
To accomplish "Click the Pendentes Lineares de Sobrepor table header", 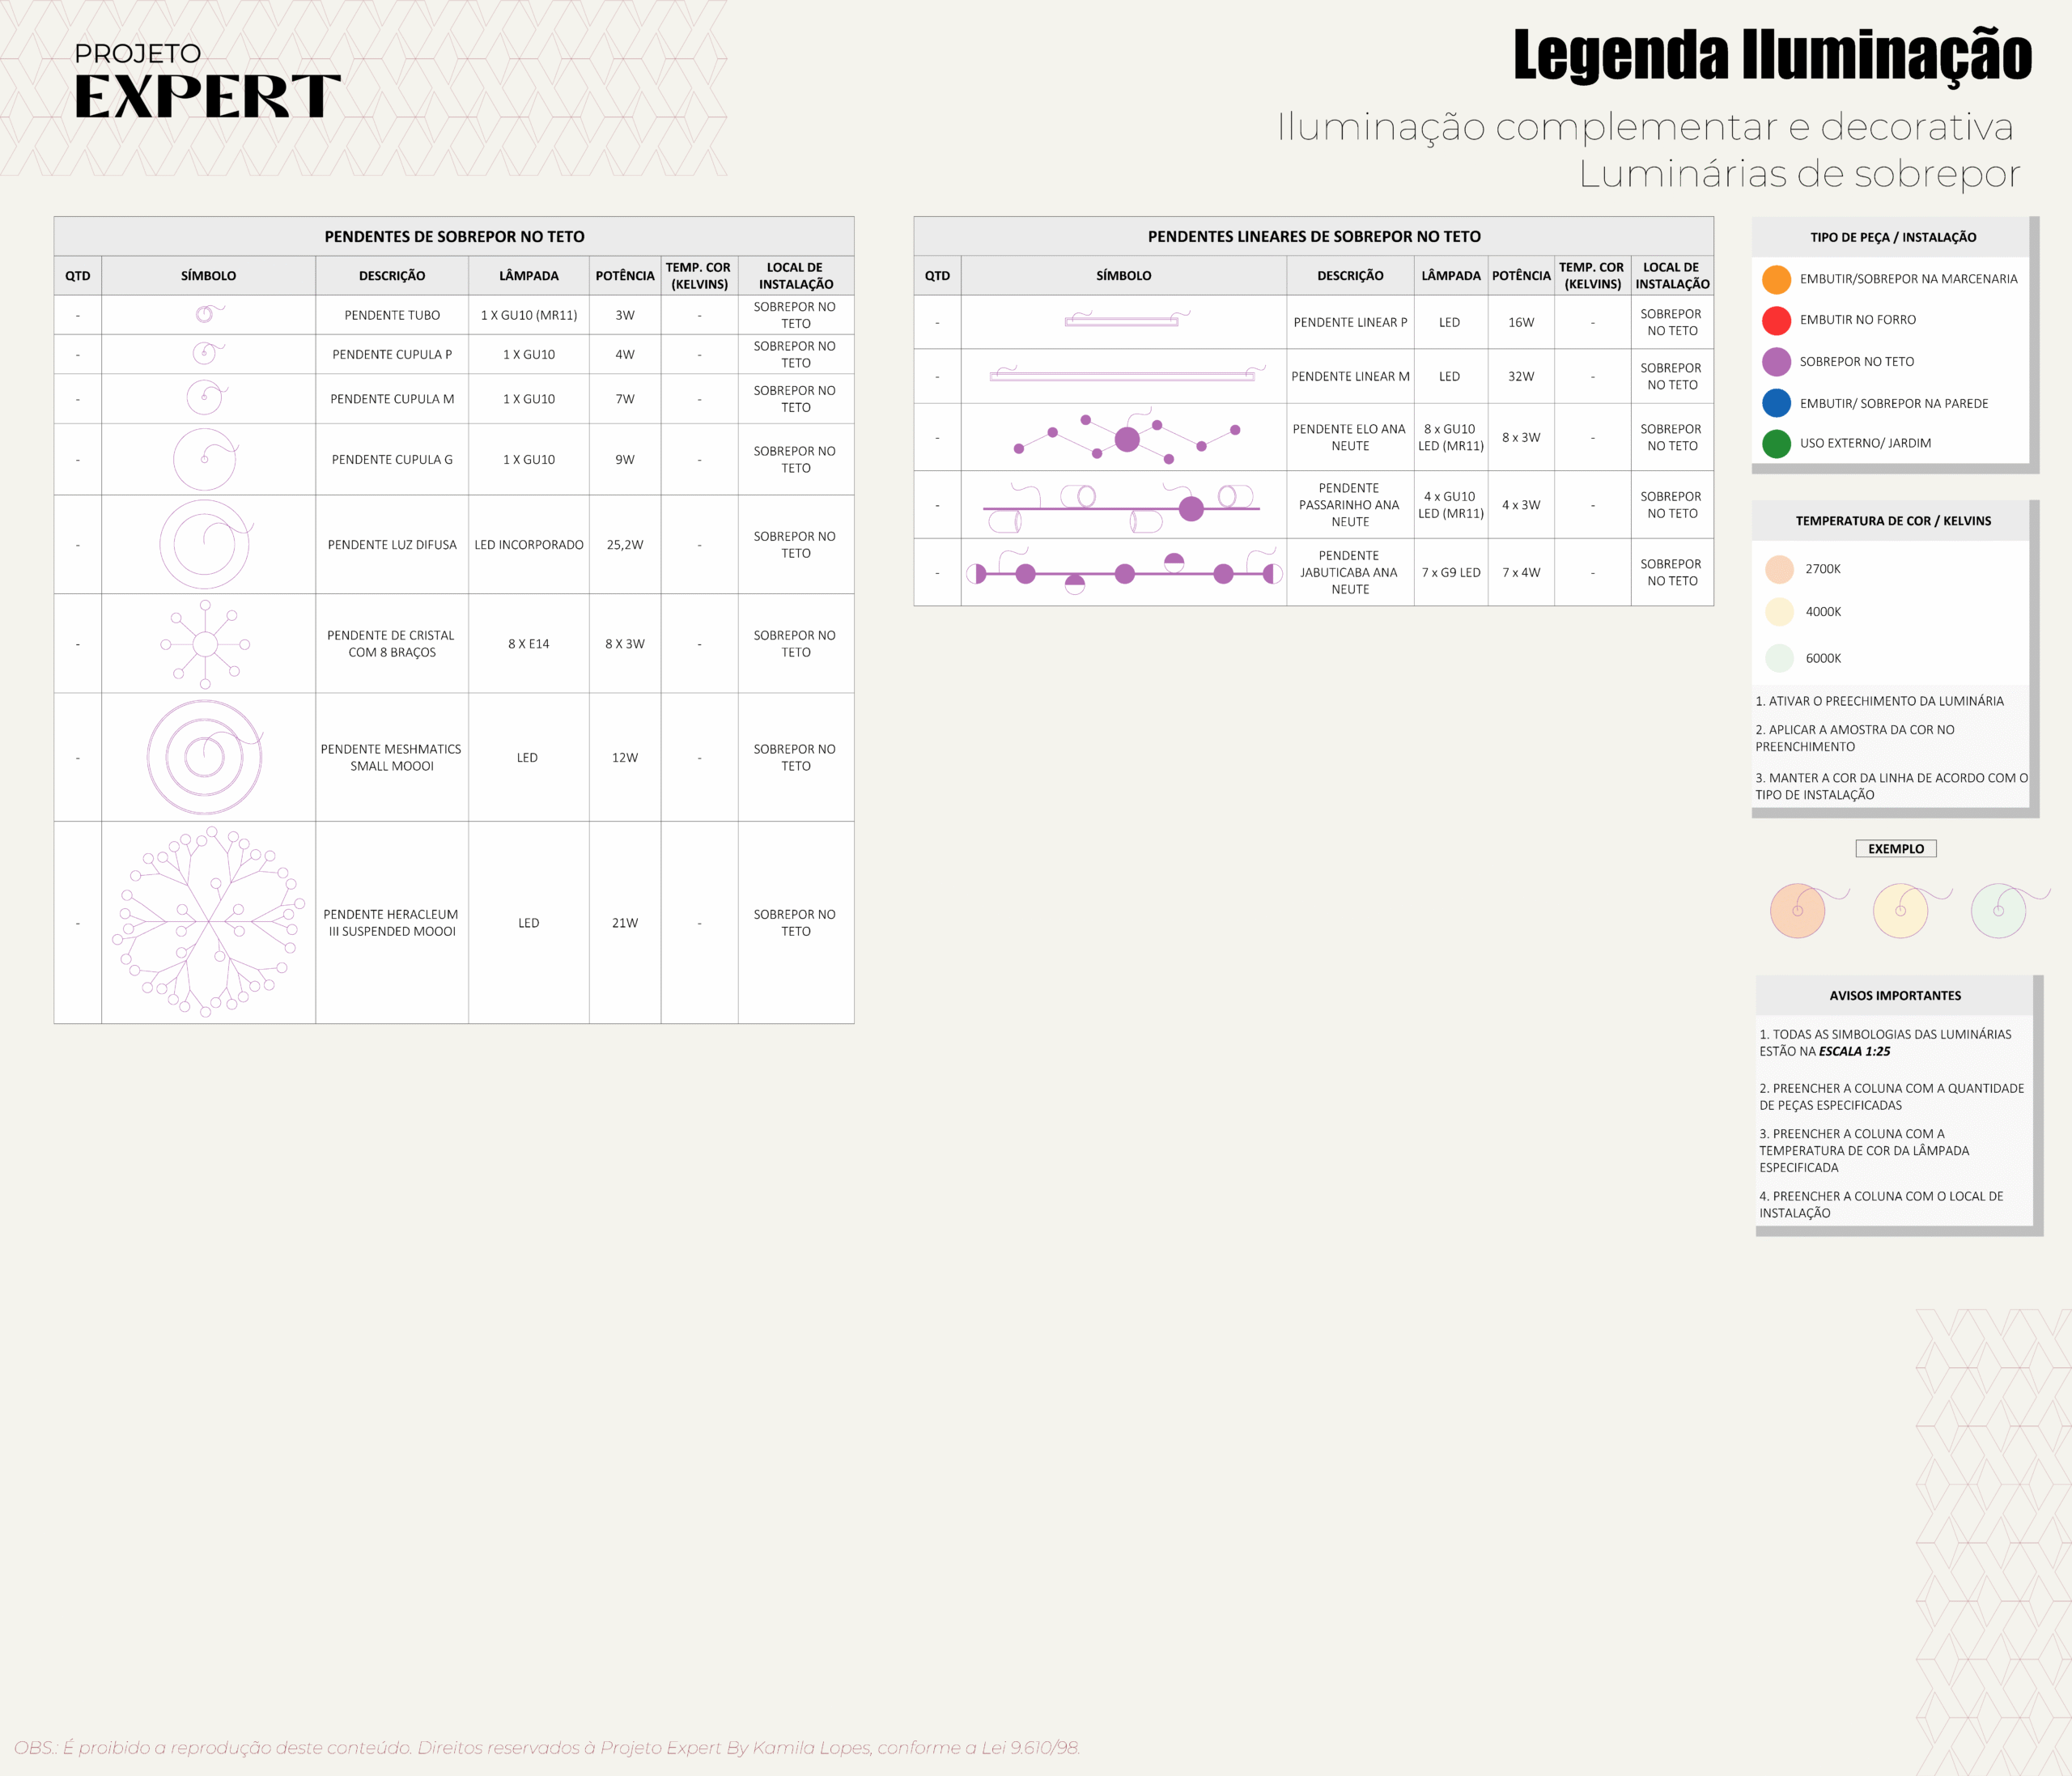I will click(1313, 236).
